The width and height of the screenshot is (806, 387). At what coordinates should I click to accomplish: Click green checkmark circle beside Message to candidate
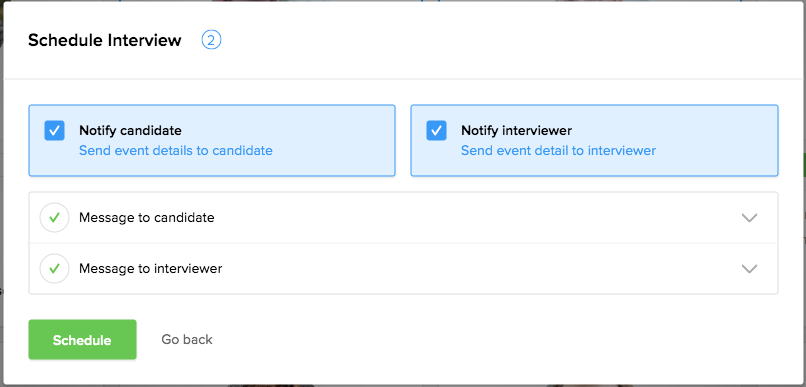coord(54,217)
